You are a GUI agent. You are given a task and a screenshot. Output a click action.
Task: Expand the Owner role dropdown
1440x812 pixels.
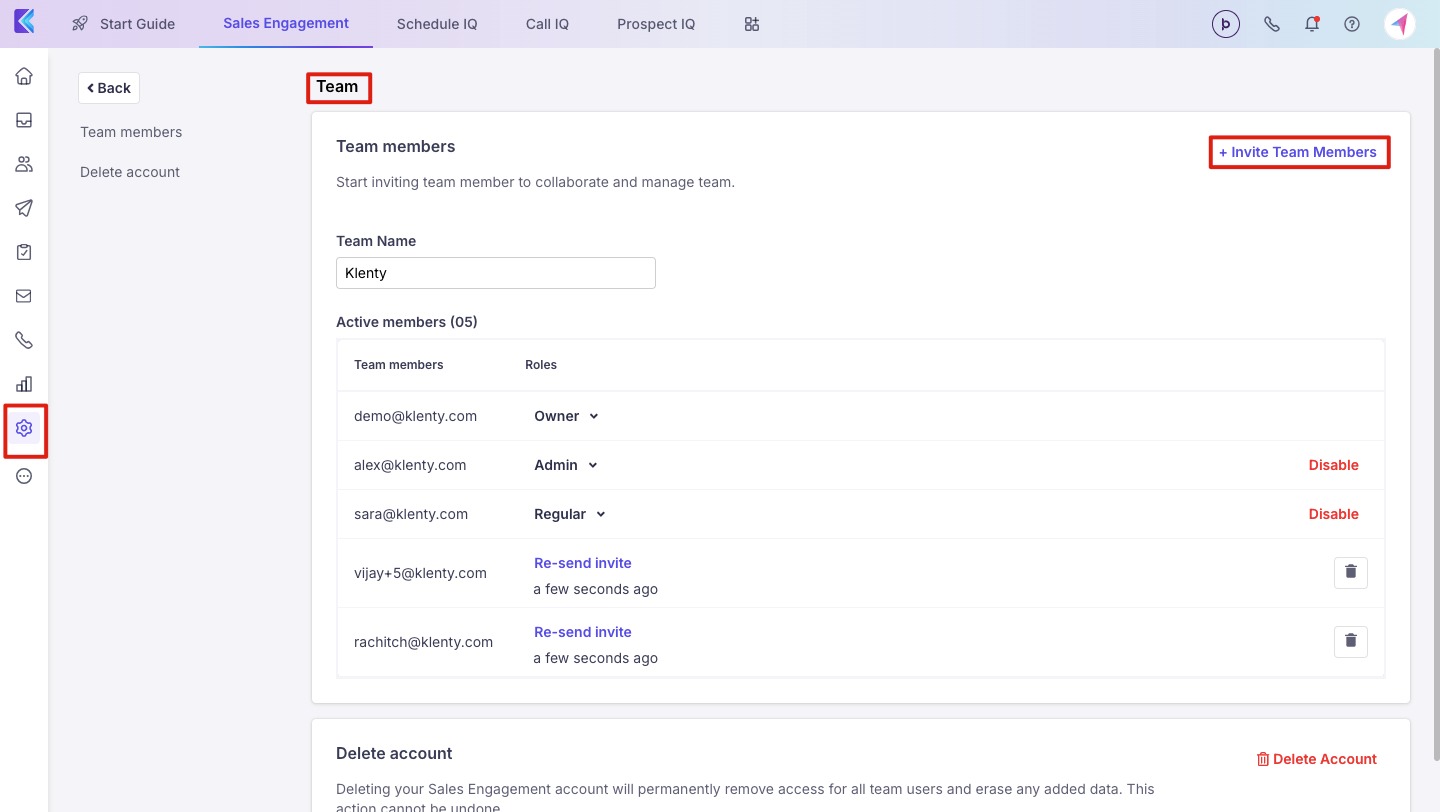tap(566, 416)
